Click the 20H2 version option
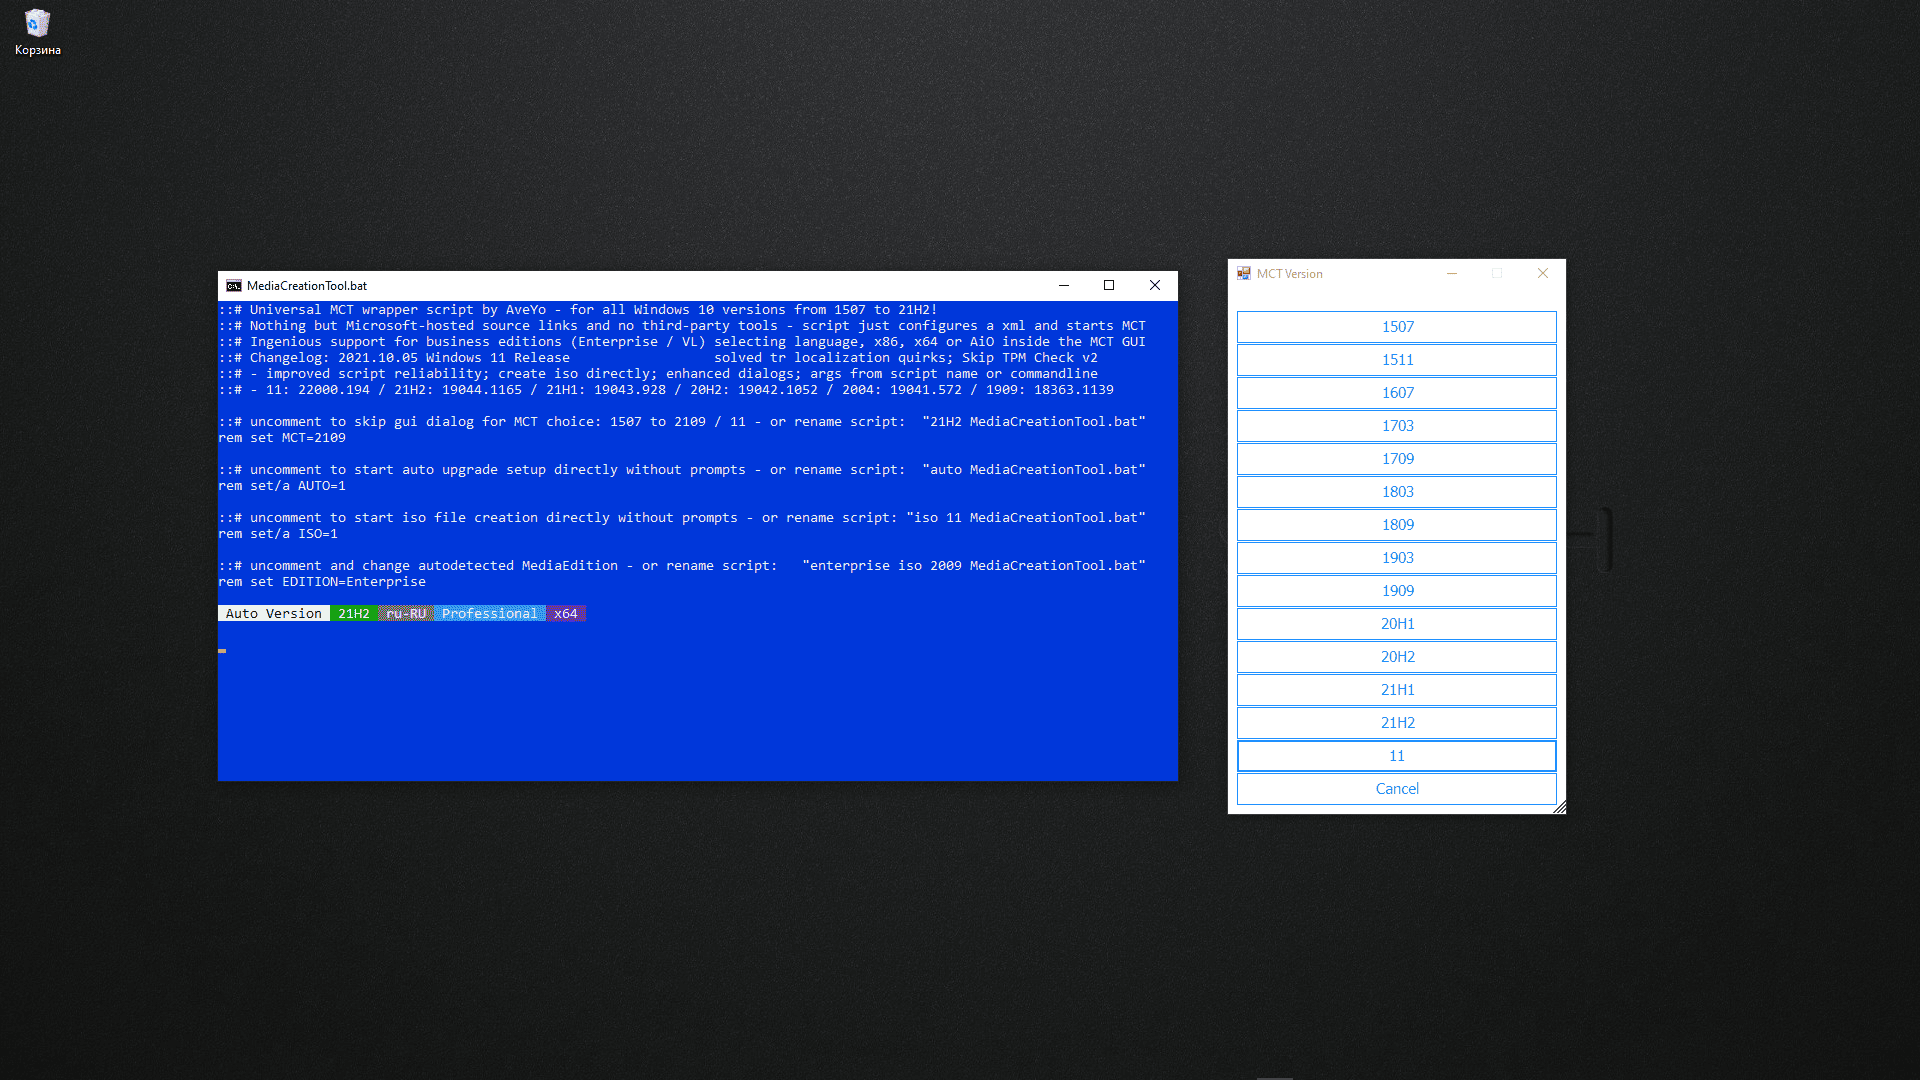The image size is (1920, 1080). pos(1397,657)
